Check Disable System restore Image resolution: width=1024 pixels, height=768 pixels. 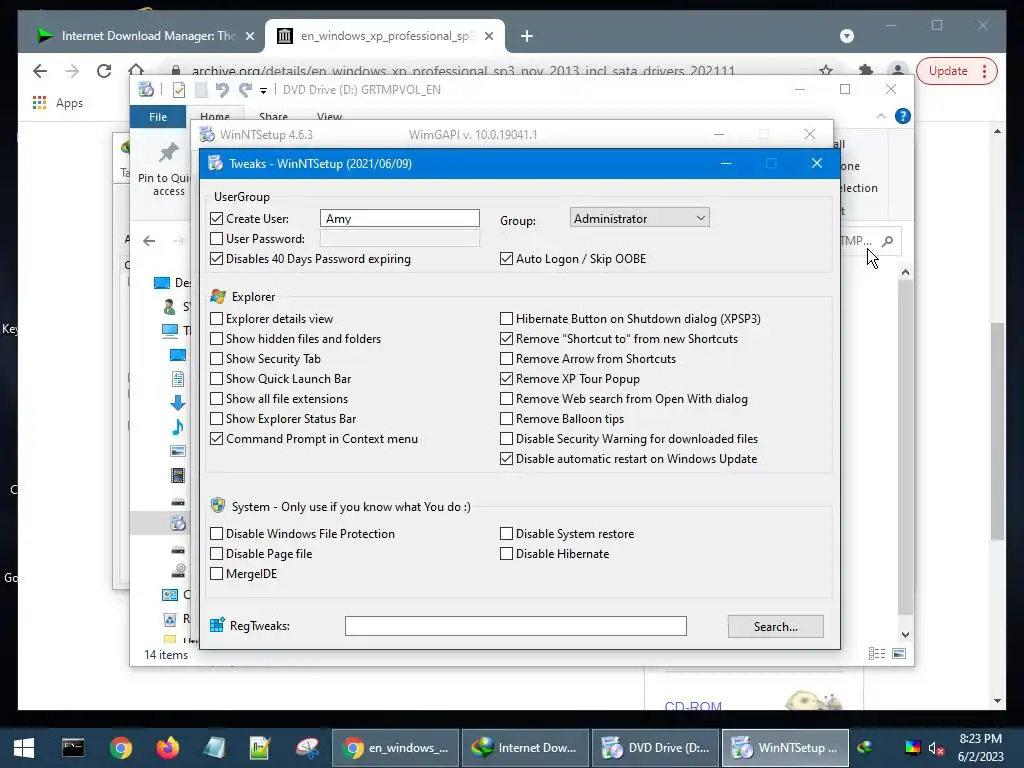pos(506,534)
